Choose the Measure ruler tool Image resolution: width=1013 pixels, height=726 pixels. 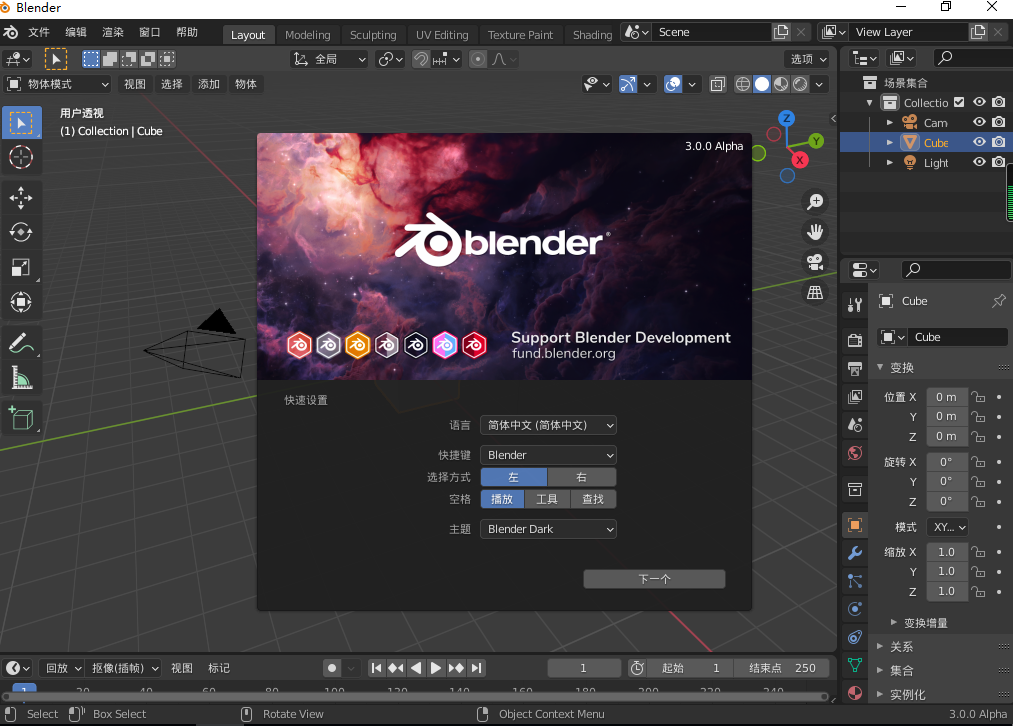point(21,377)
